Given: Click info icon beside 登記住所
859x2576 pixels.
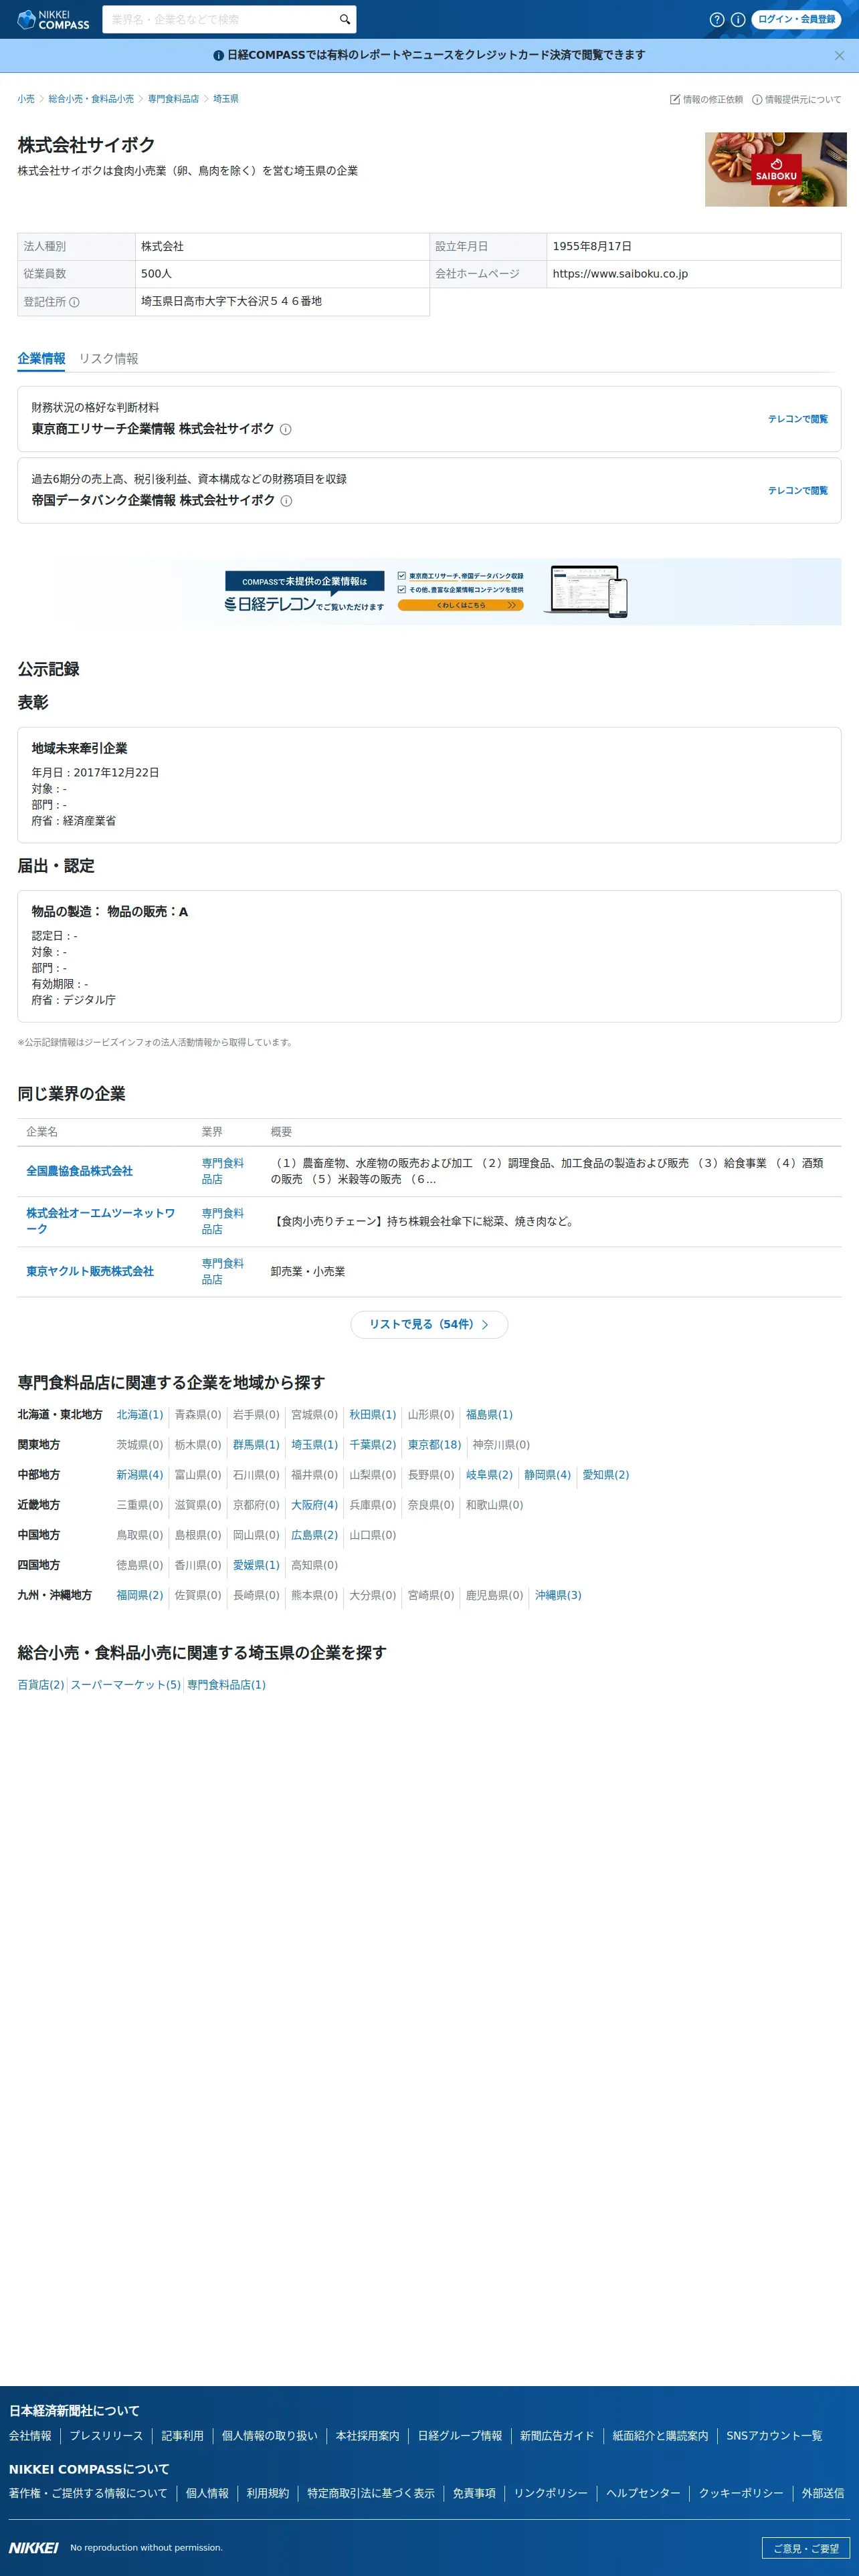Looking at the screenshot, I should tap(74, 302).
